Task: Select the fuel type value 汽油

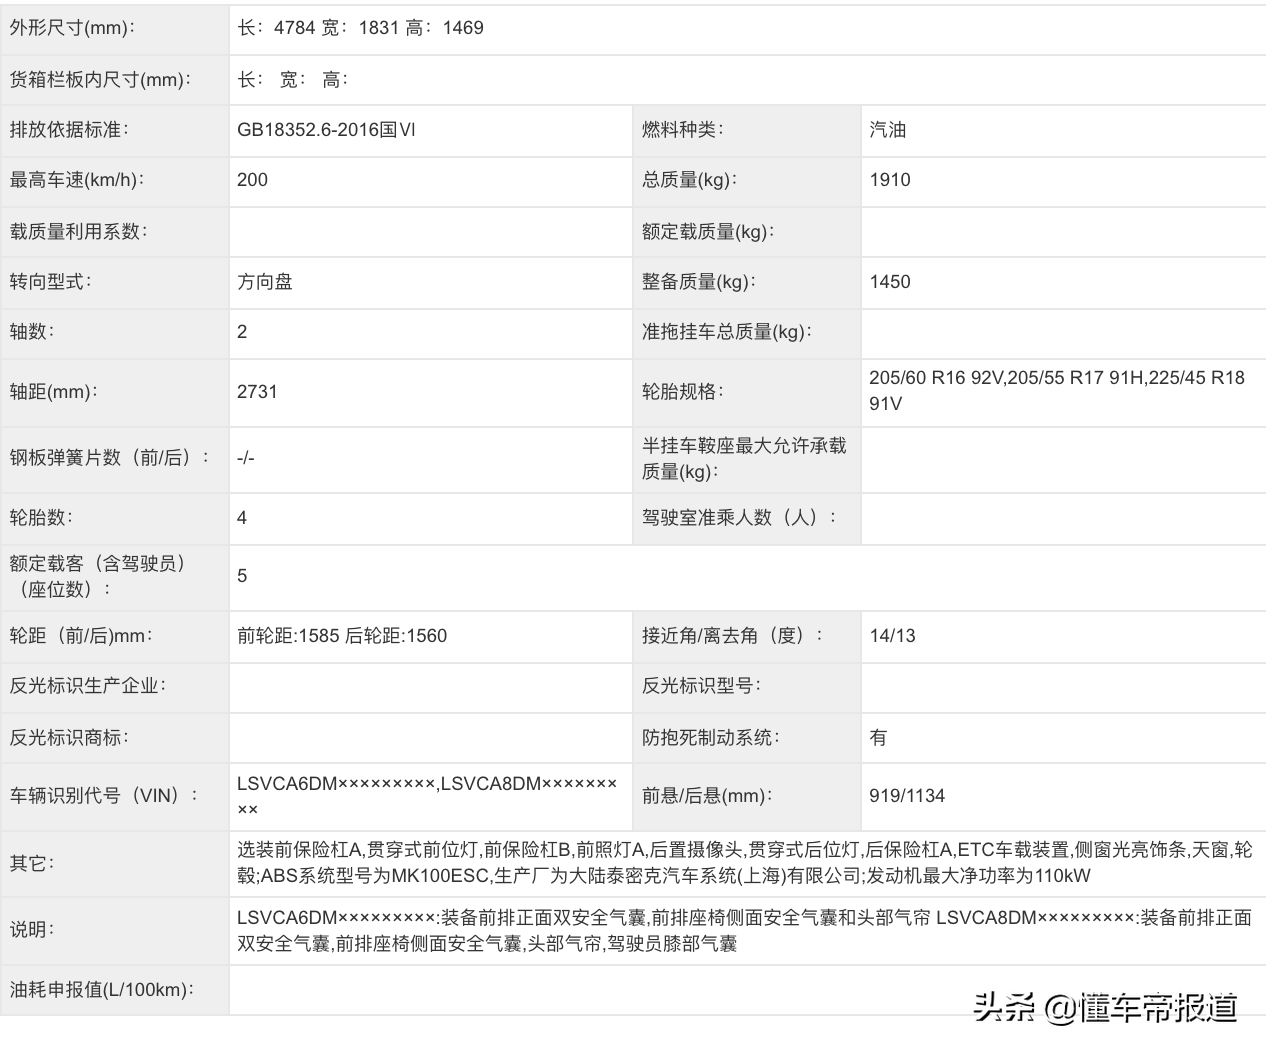Action: tap(888, 130)
